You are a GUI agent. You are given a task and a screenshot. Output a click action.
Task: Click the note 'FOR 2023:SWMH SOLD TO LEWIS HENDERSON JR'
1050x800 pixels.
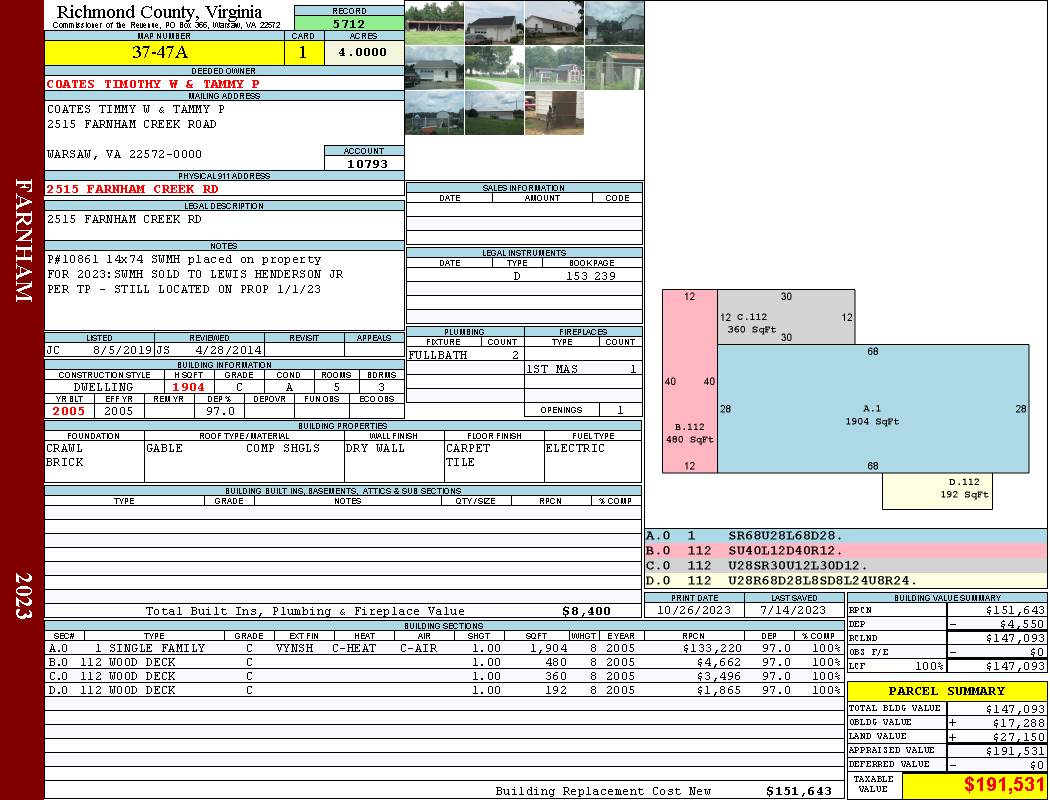pos(195,274)
